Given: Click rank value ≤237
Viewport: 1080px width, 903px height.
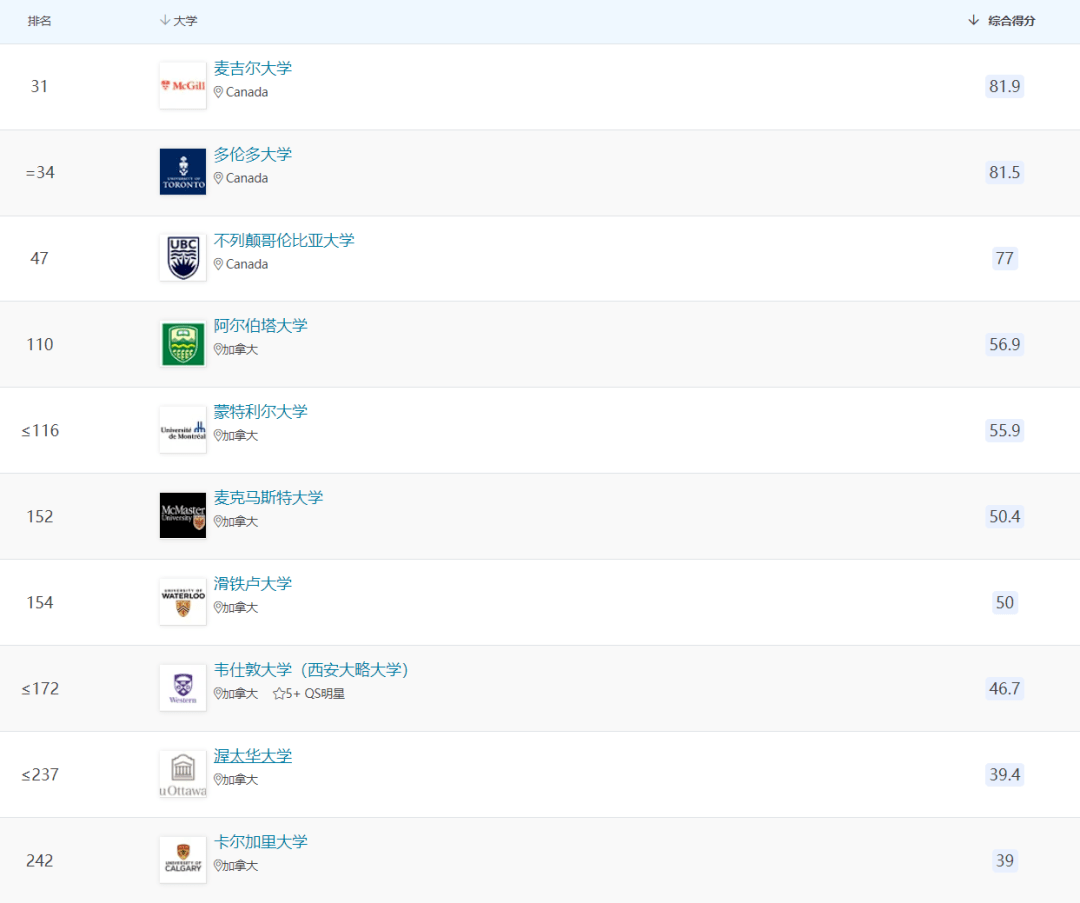Looking at the screenshot, I should 40,775.
